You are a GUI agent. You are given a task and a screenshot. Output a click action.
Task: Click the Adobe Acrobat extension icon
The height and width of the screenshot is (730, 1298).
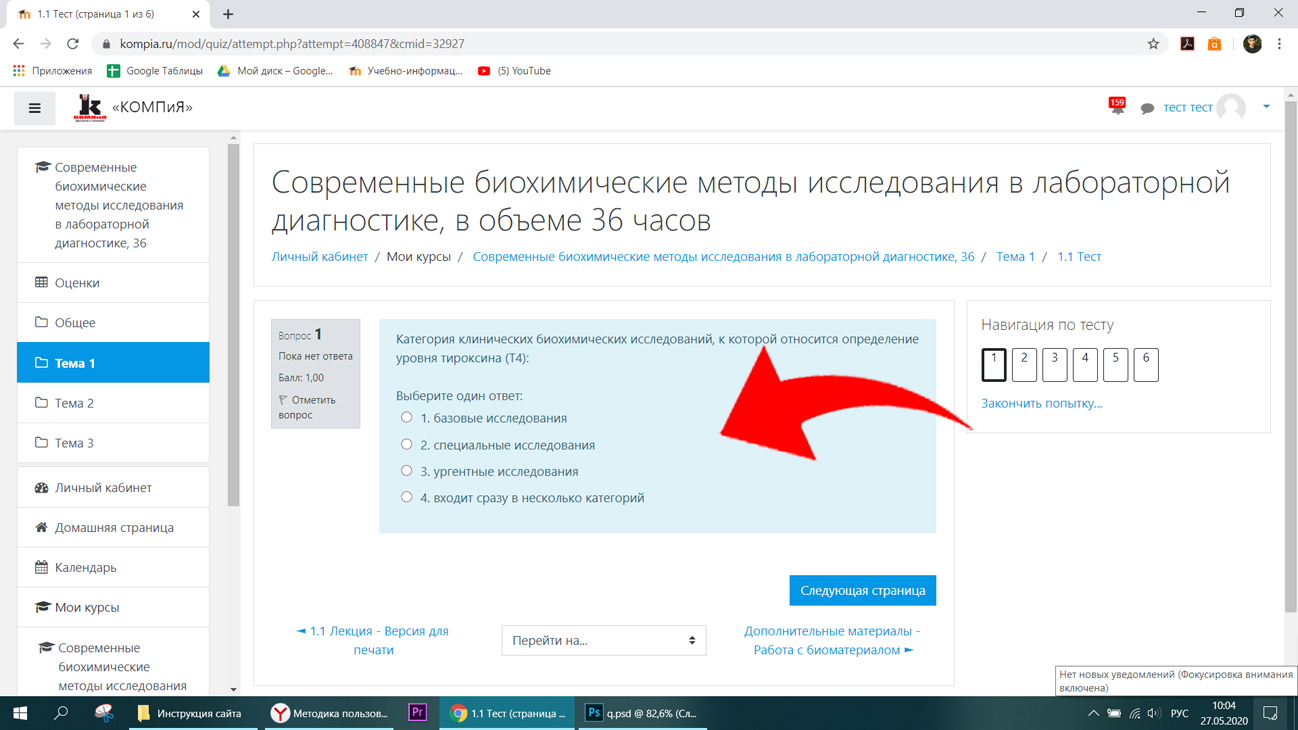coord(1187,44)
